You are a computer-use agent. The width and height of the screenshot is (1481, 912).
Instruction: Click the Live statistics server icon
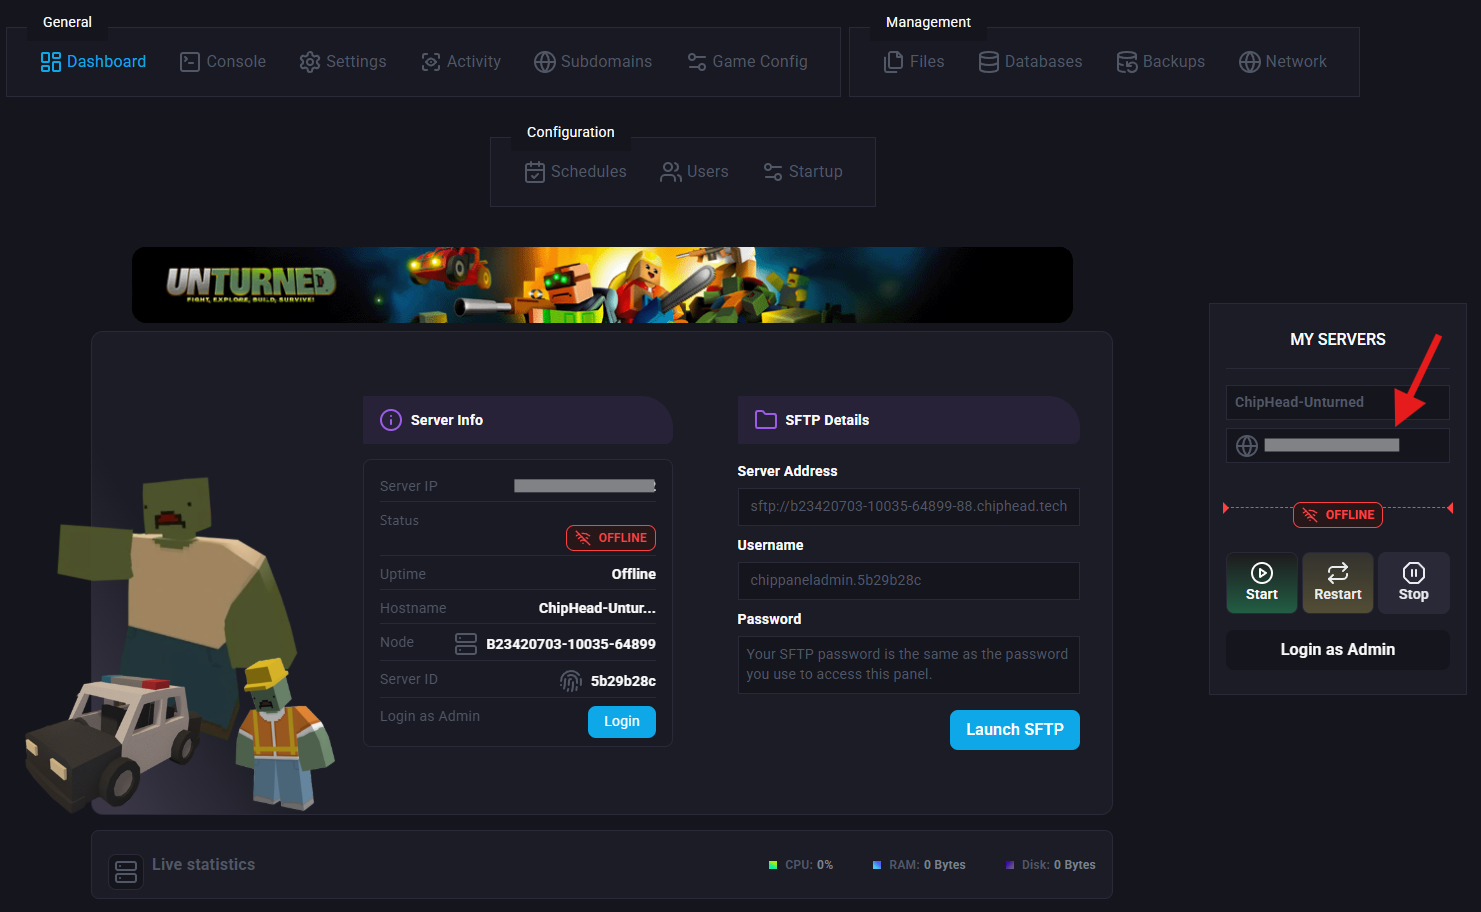coord(126,871)
